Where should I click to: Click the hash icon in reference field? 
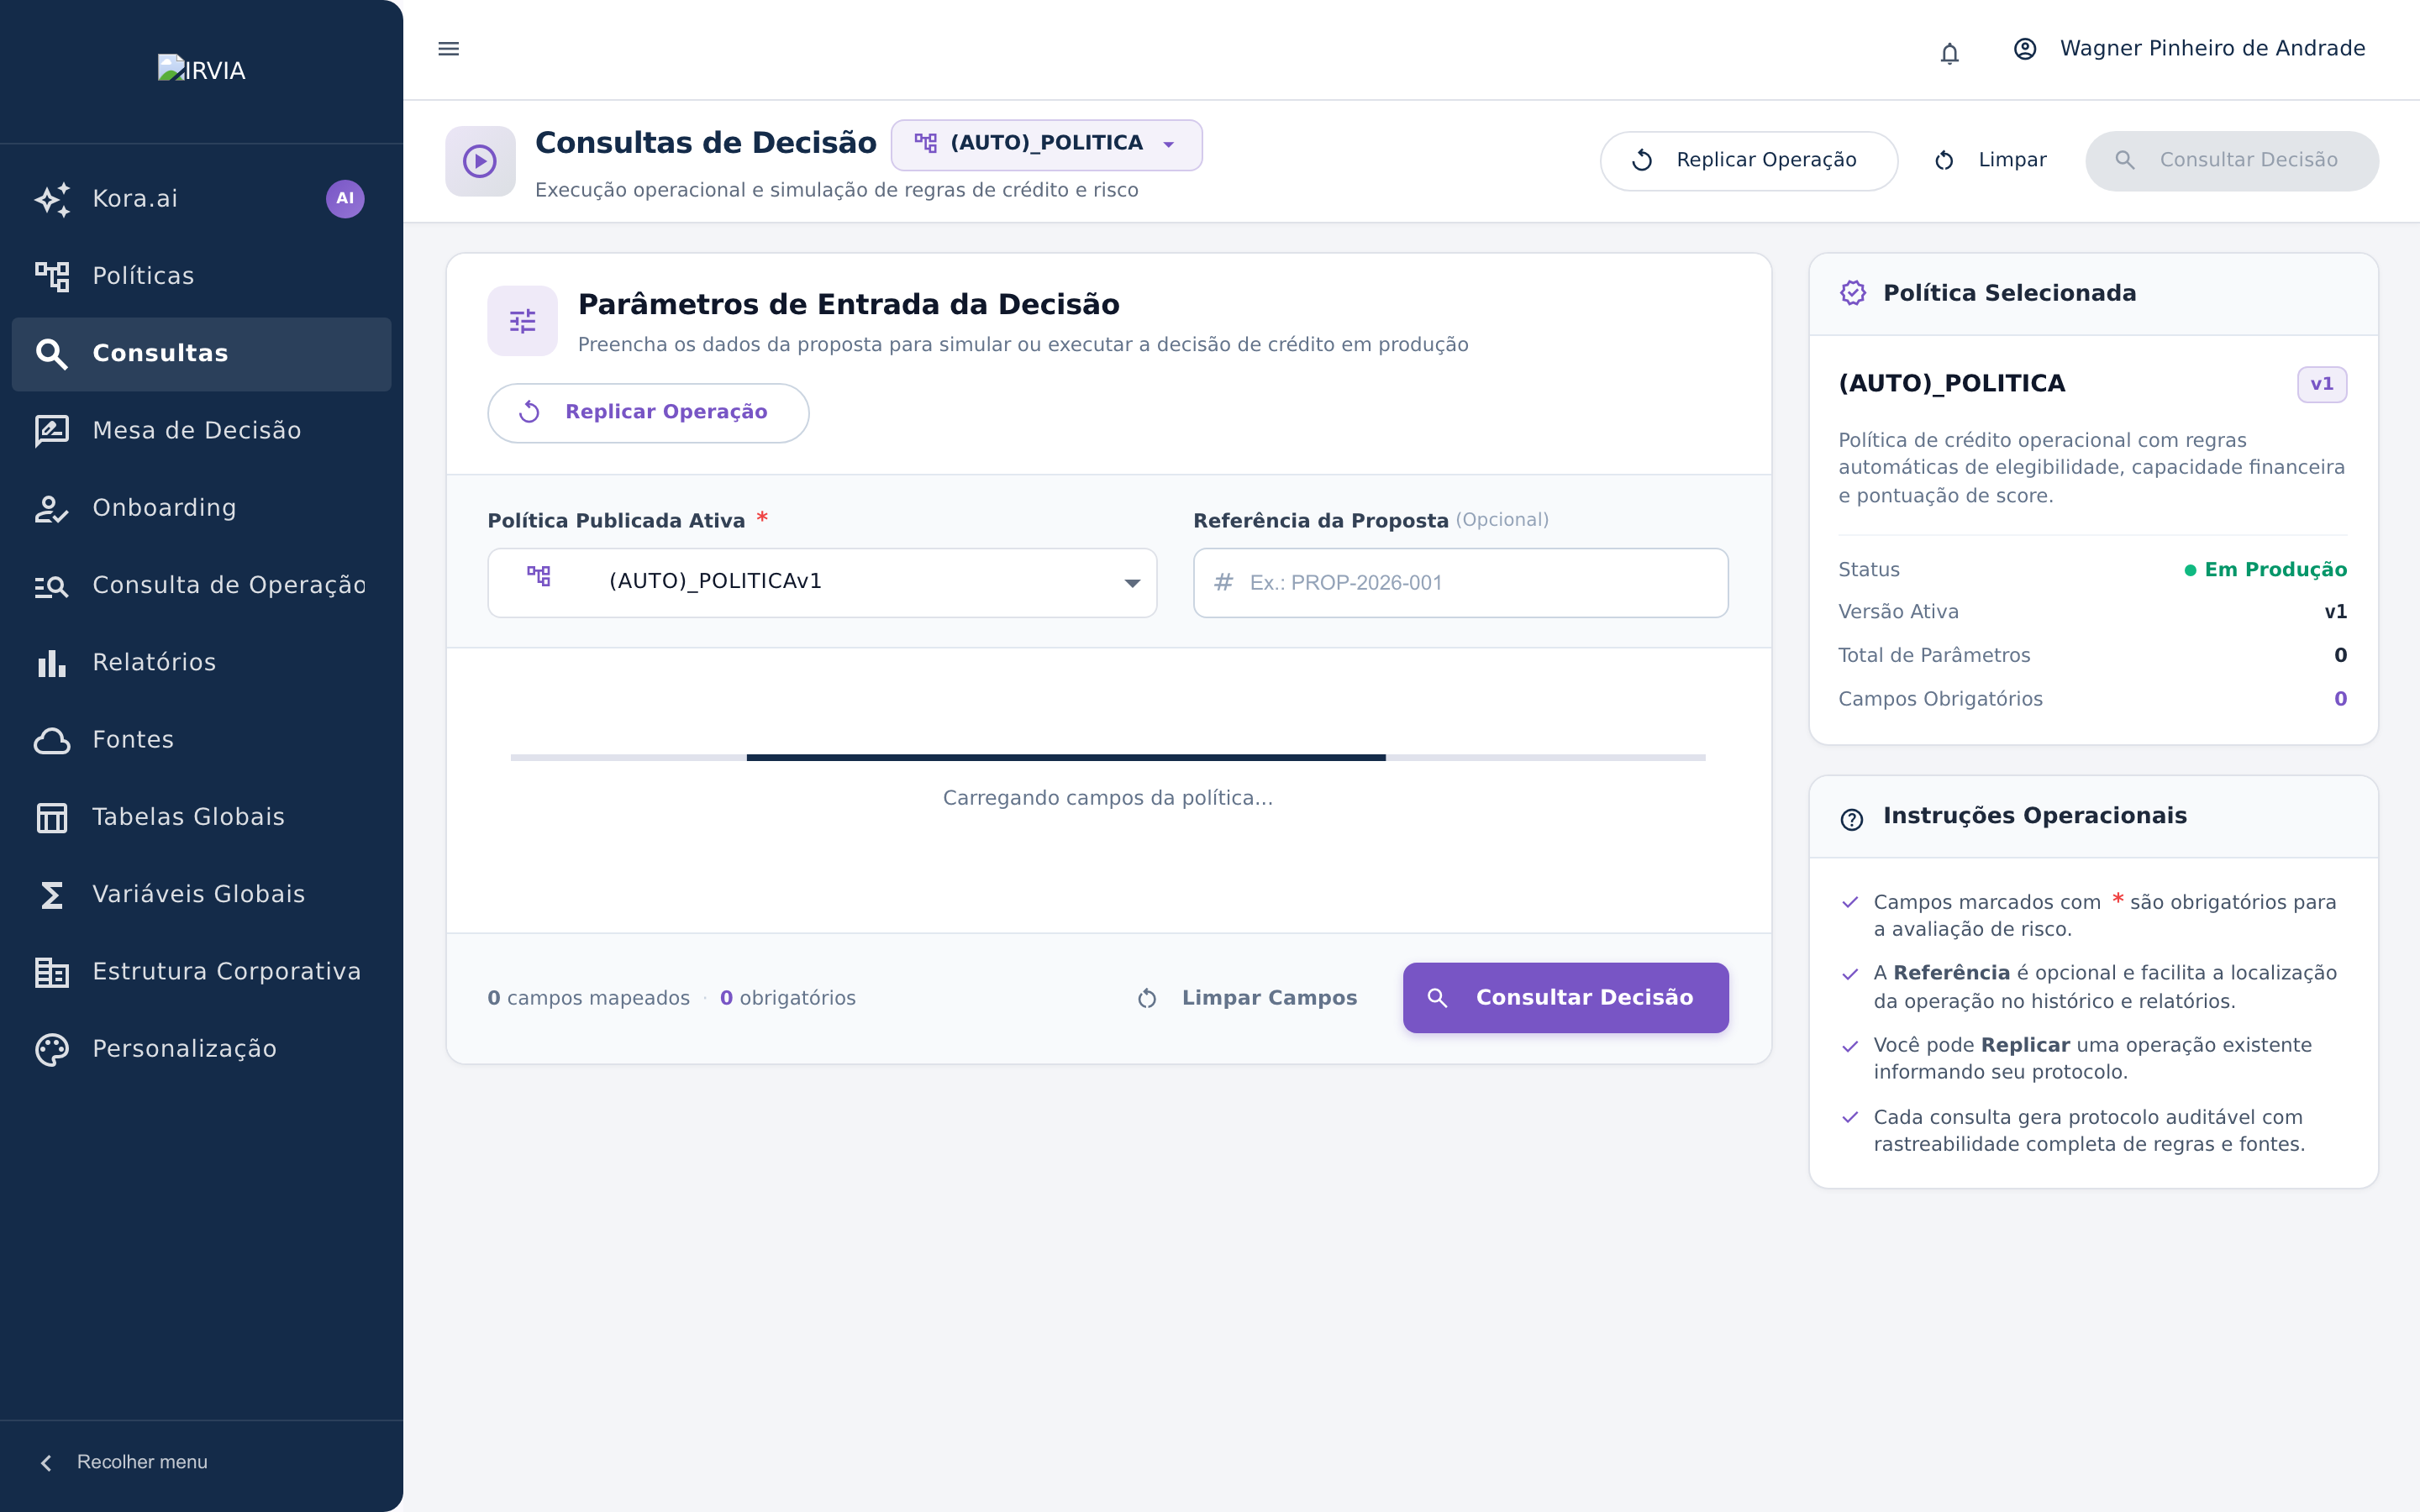coord(1222,582)
